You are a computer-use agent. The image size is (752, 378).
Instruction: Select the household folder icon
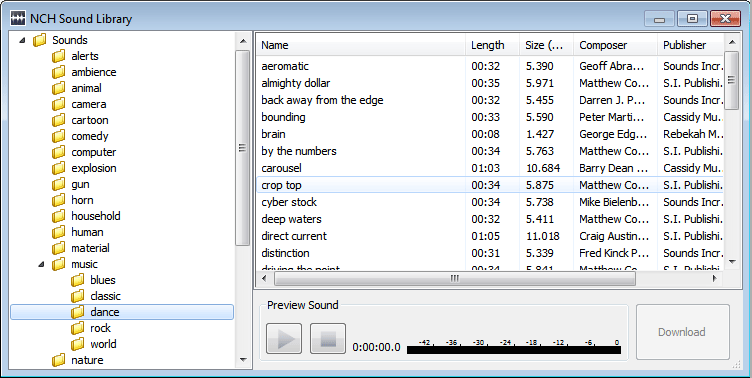pyautogui.click(x=59, y=216)
